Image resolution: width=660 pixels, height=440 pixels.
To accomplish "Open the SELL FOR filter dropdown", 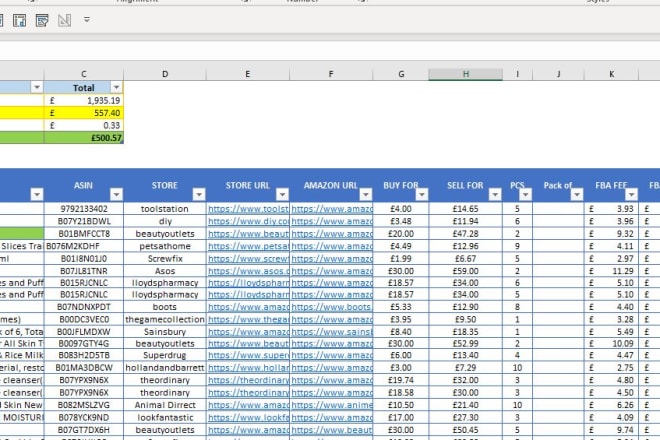I will (x=495, y=194).
